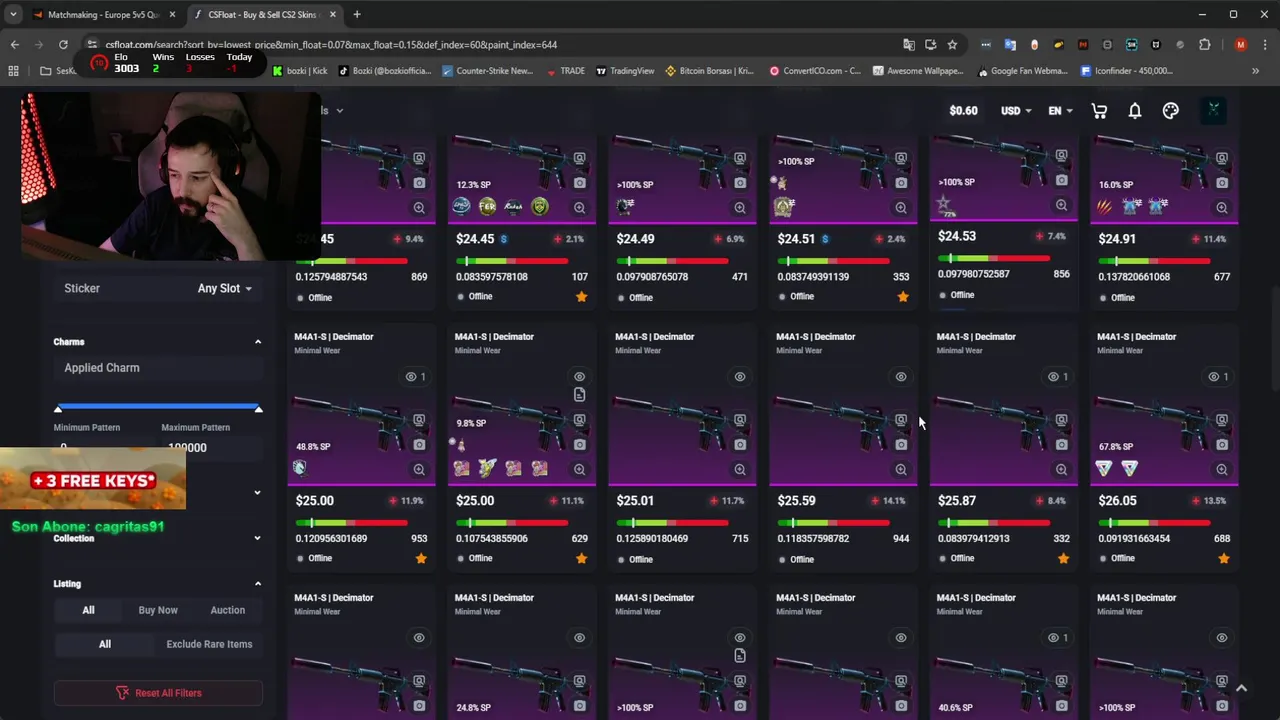Open the Chrome profile avatar M

1241,44
